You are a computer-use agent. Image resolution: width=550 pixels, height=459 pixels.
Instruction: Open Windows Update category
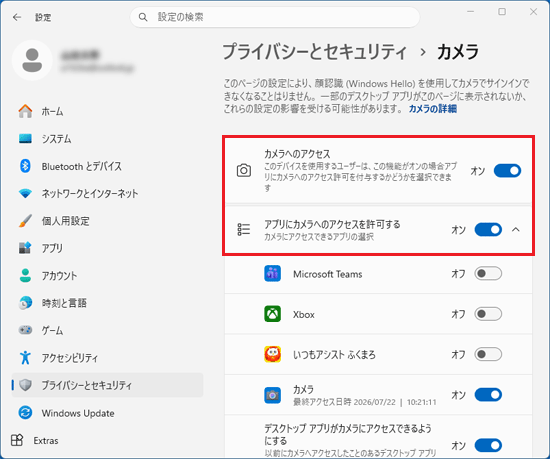[x=107, y=413]
